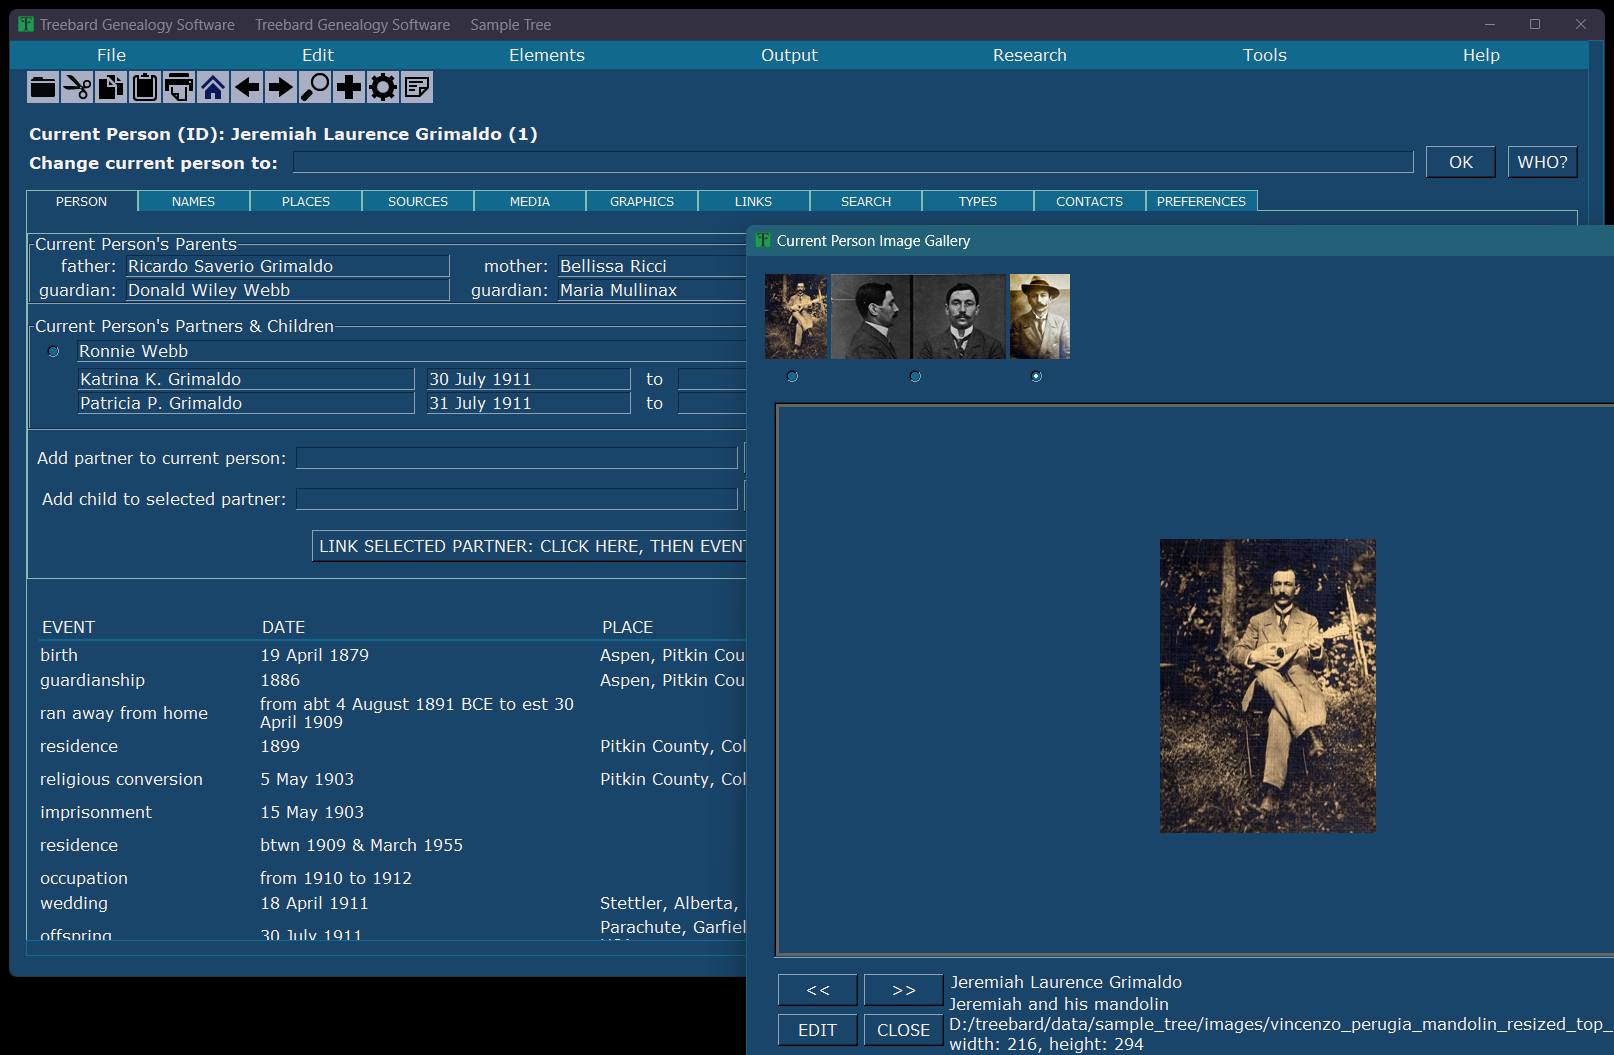Click the scissors cut icon

pos(77,88)
